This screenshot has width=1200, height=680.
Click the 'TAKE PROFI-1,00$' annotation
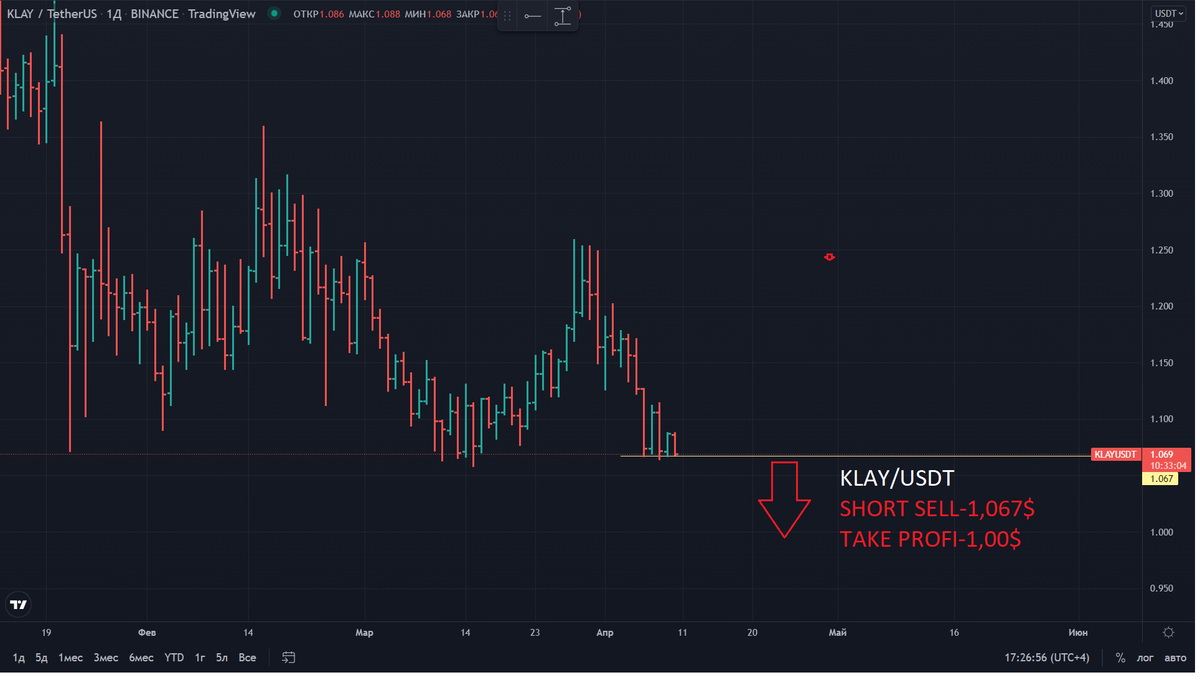pos(930,539)
